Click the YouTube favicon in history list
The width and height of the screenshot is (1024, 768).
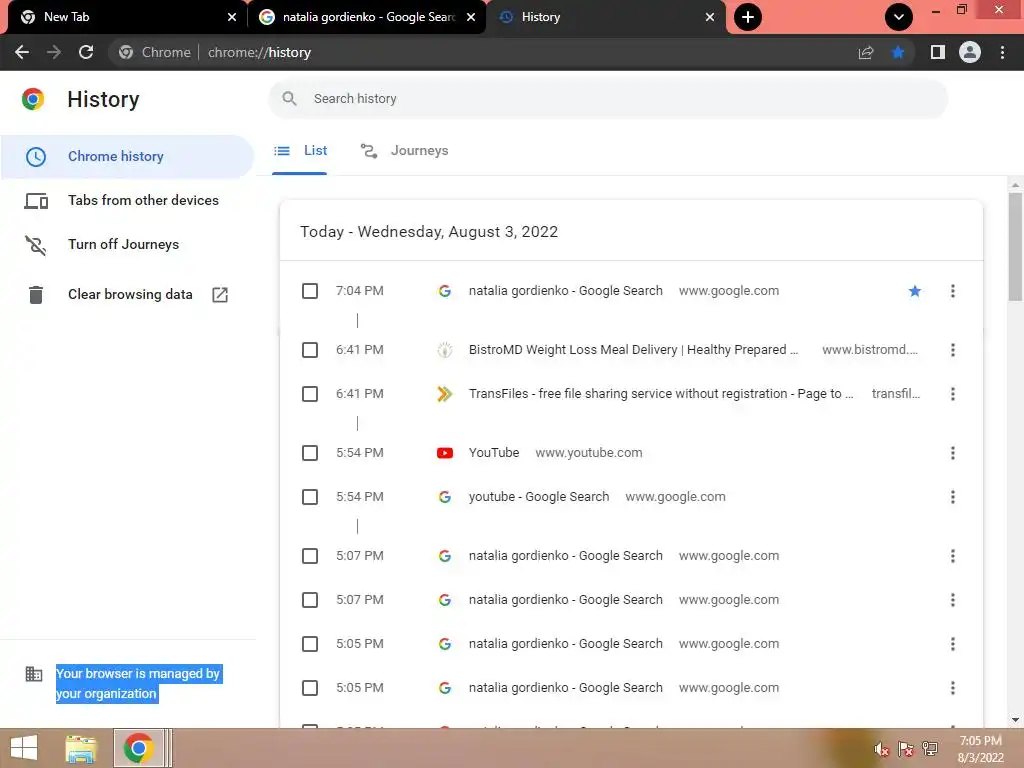click(x=445, y=453)
